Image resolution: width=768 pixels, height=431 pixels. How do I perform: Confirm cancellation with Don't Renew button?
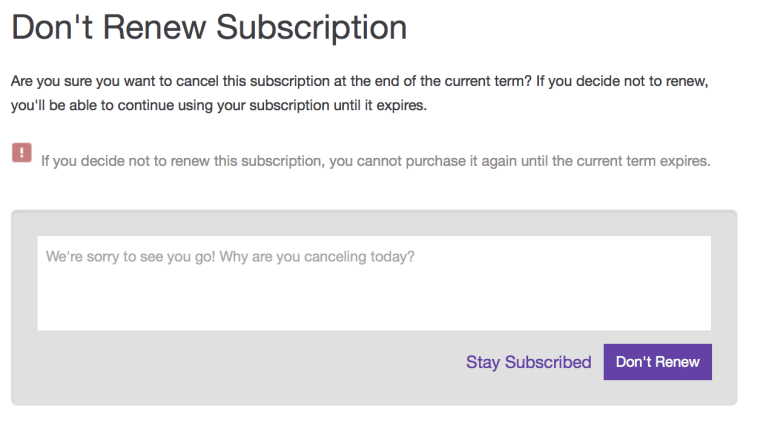coord(657,362)
